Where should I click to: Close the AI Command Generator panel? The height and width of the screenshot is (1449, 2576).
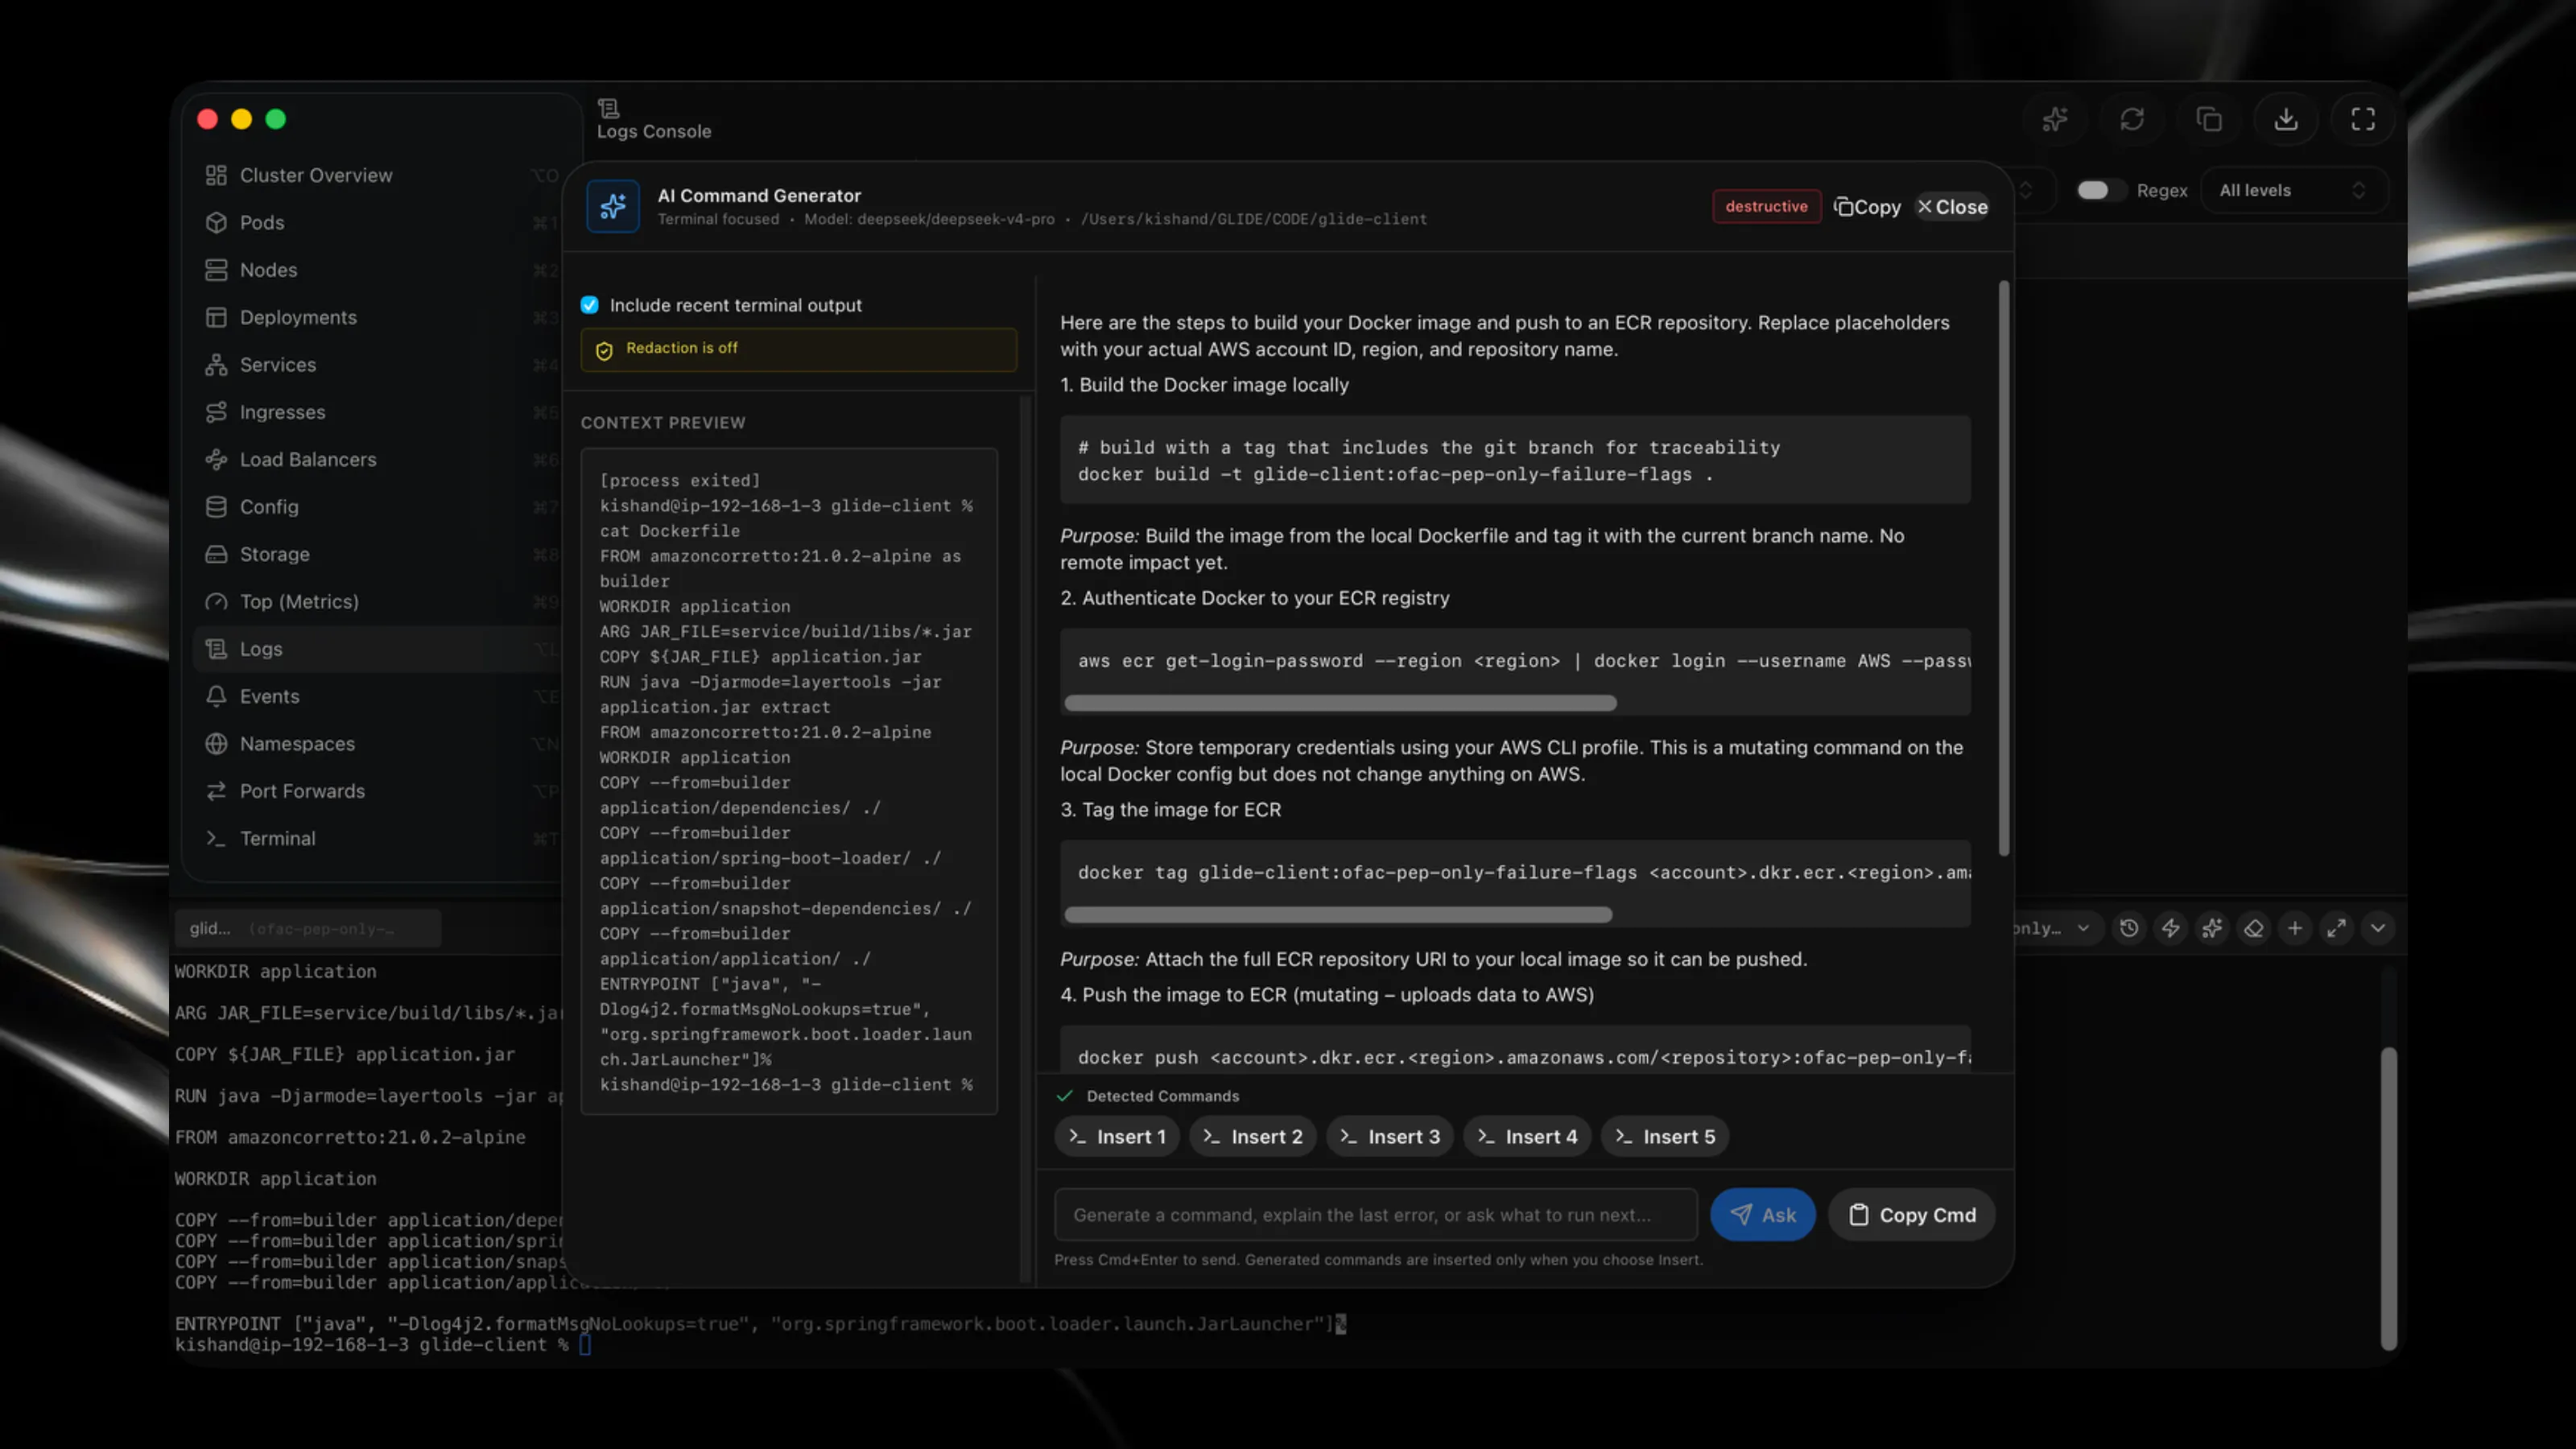pyautogui.click(x=1951, y=207)
